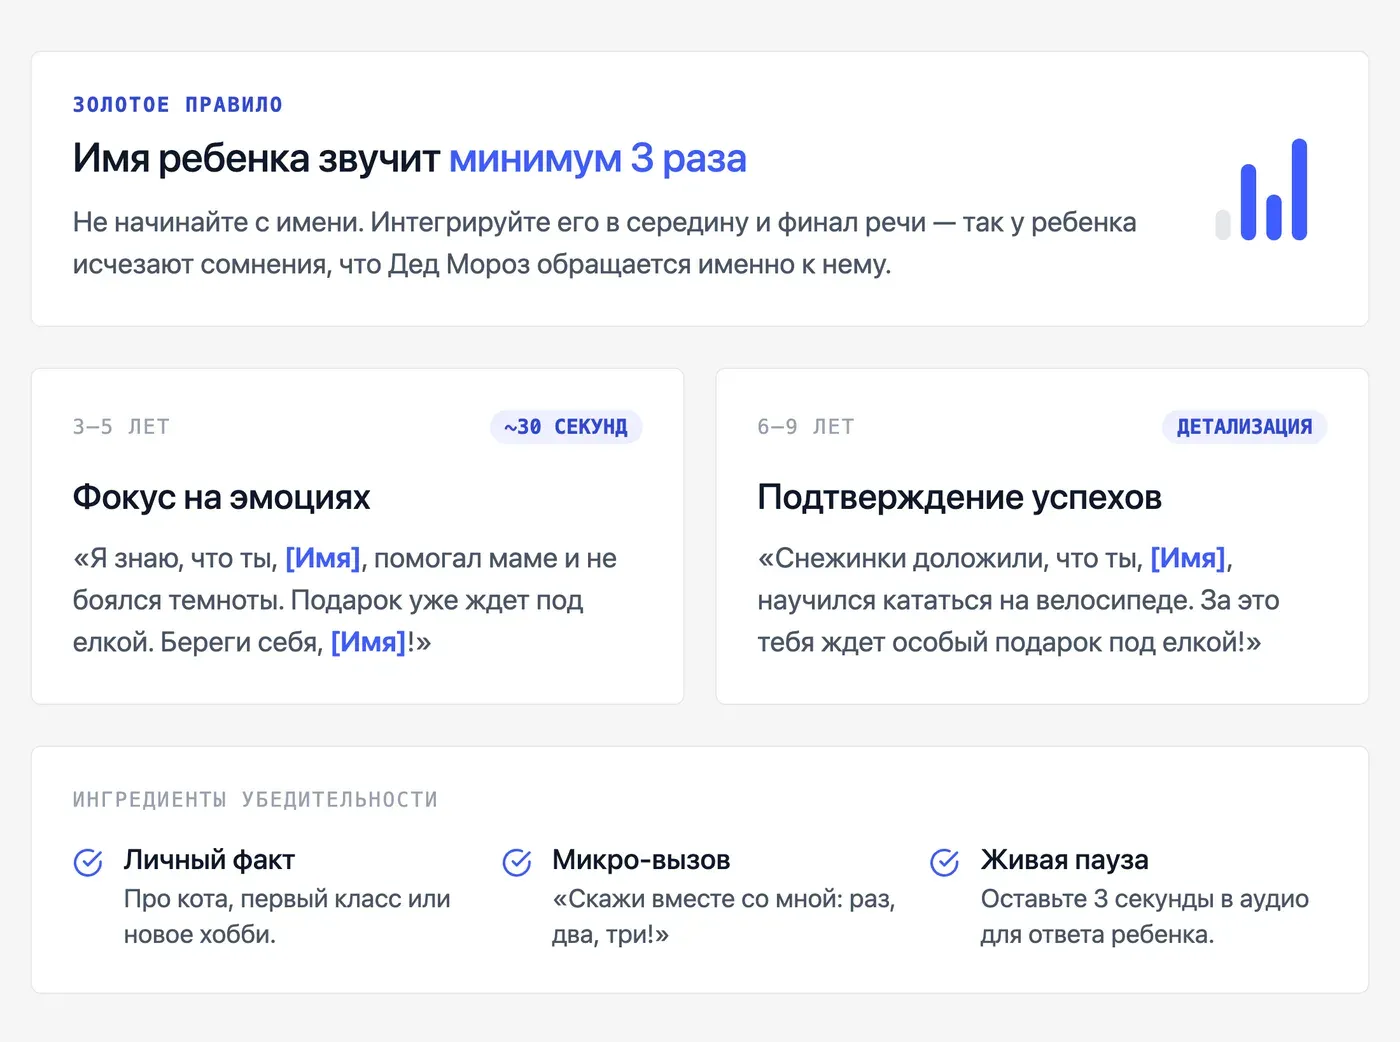Image resolution: width=1400 pixels, height=1042 pixels.
Task: Click the ИНГРЕДИЕНТЫ УБЕДИТЕЛЬНОСТИ section label
Action: (x=255, y=800)
